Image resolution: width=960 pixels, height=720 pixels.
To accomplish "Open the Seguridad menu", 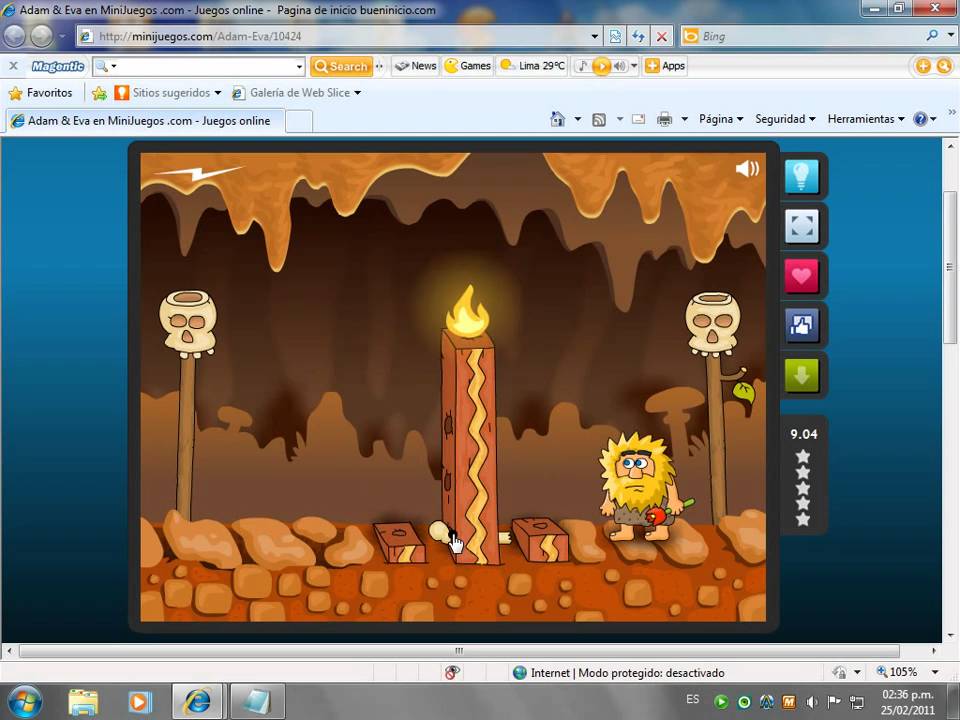I will click(785, 119).
